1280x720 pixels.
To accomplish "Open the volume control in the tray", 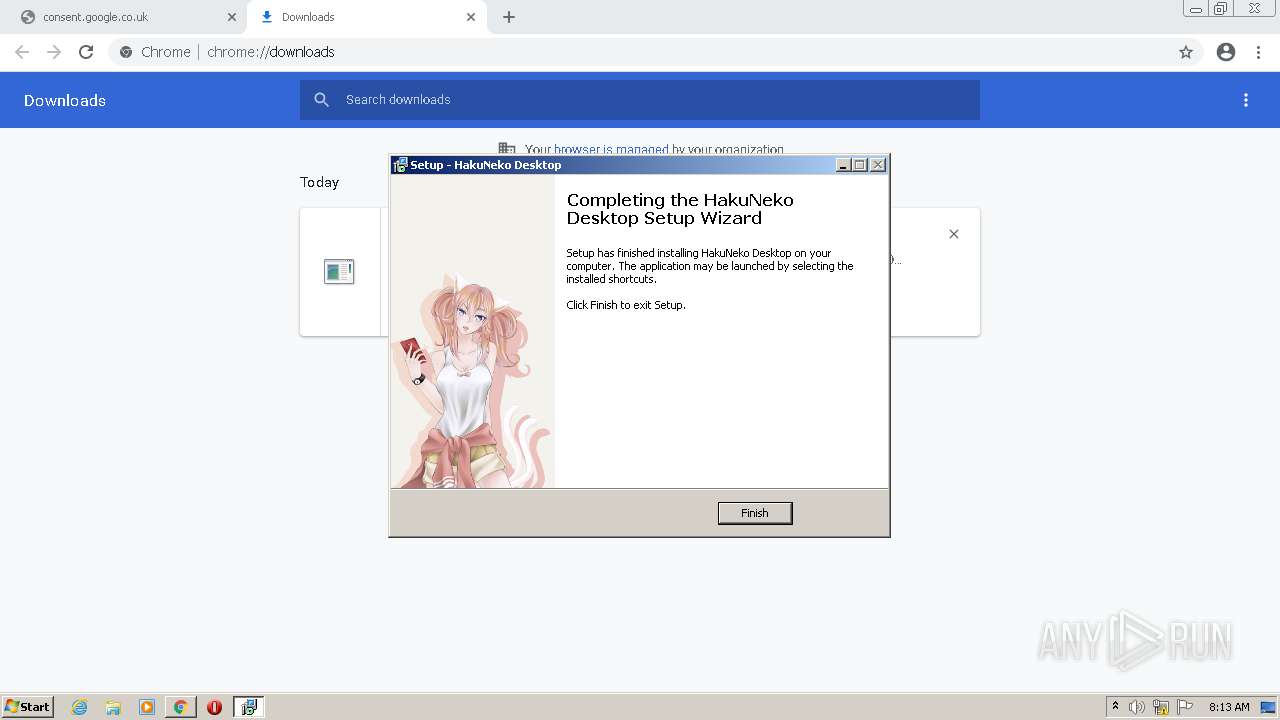I will (x=1137, y=707).
